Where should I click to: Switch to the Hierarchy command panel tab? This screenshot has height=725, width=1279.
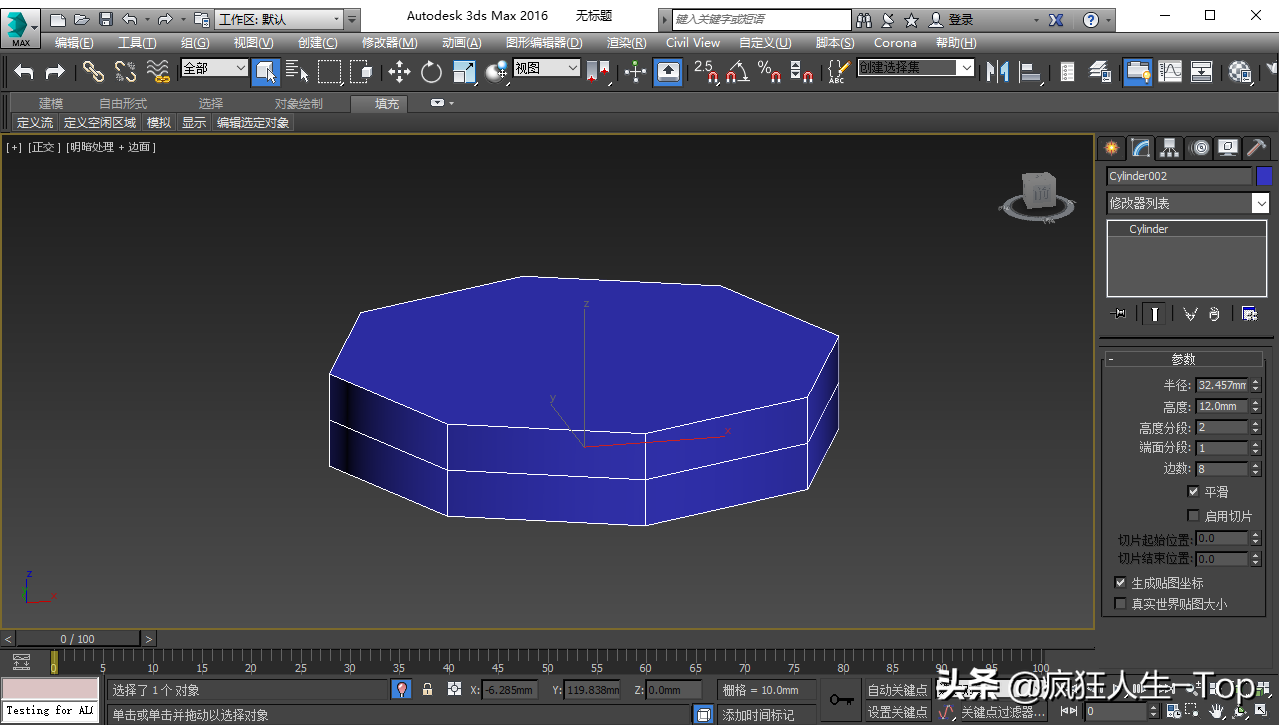(1169, 148)
